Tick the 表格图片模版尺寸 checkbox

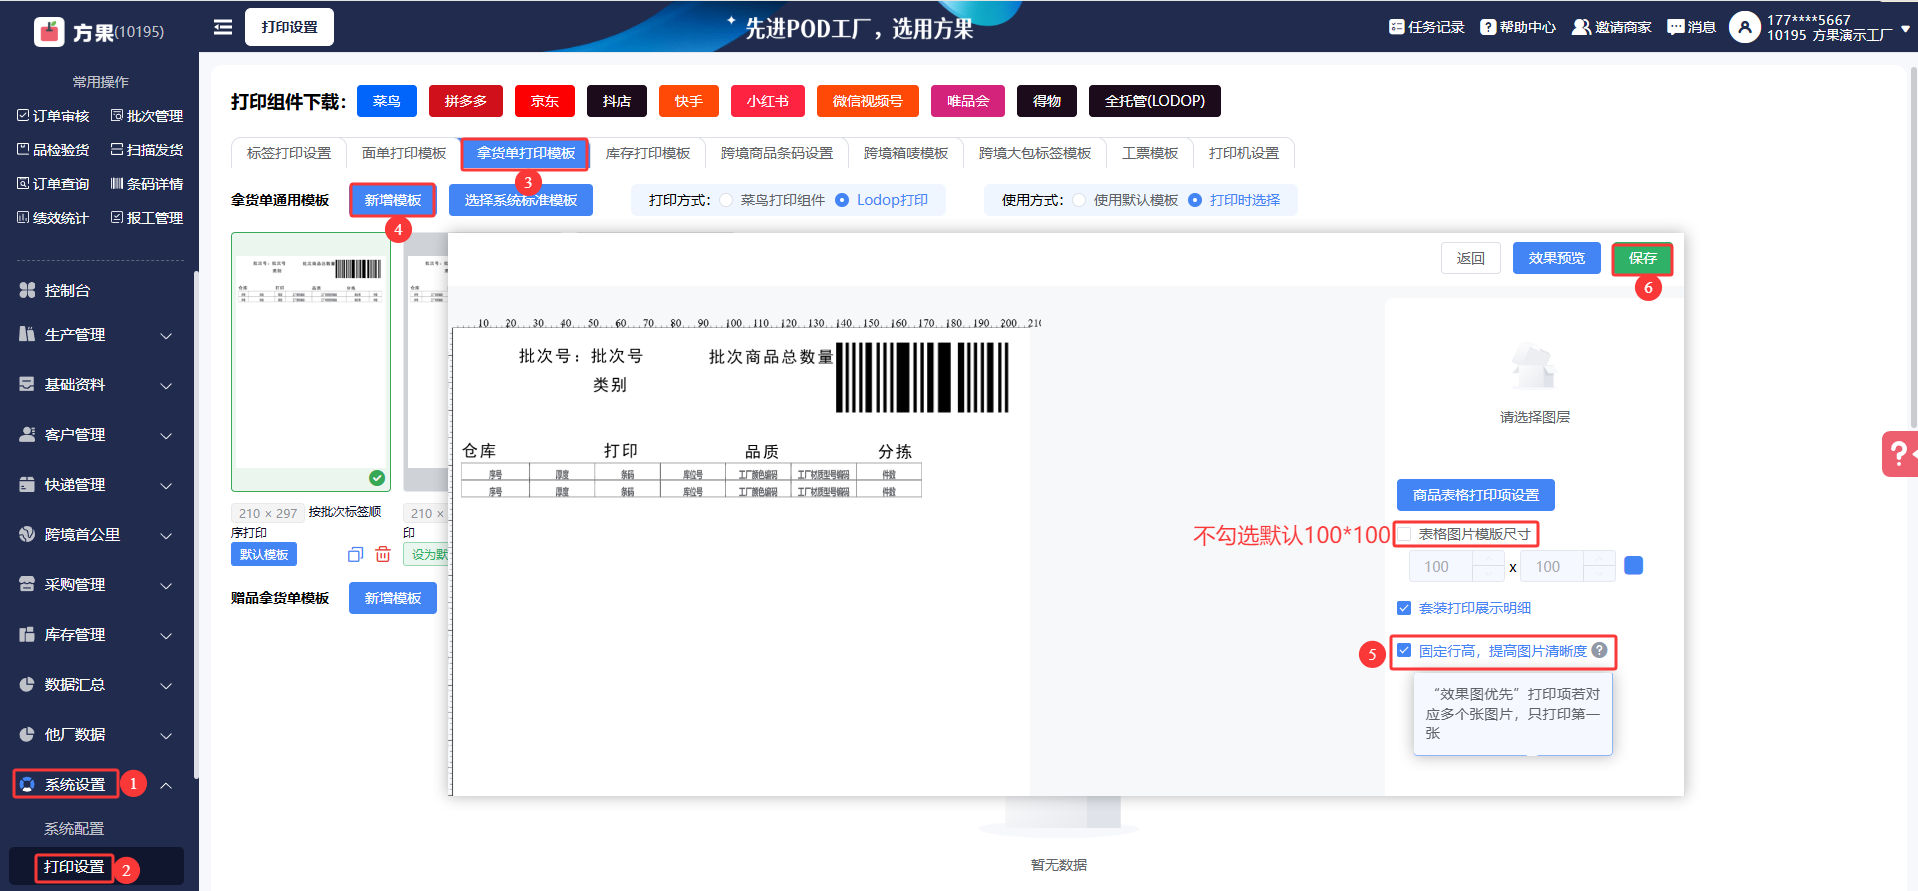(x=1404, y=534)
